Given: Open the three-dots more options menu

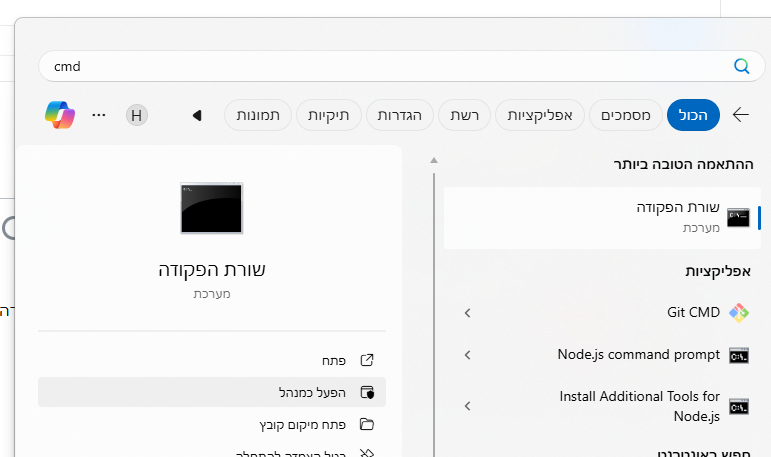Looking at the screenshot, I should [x=99, y=115].
